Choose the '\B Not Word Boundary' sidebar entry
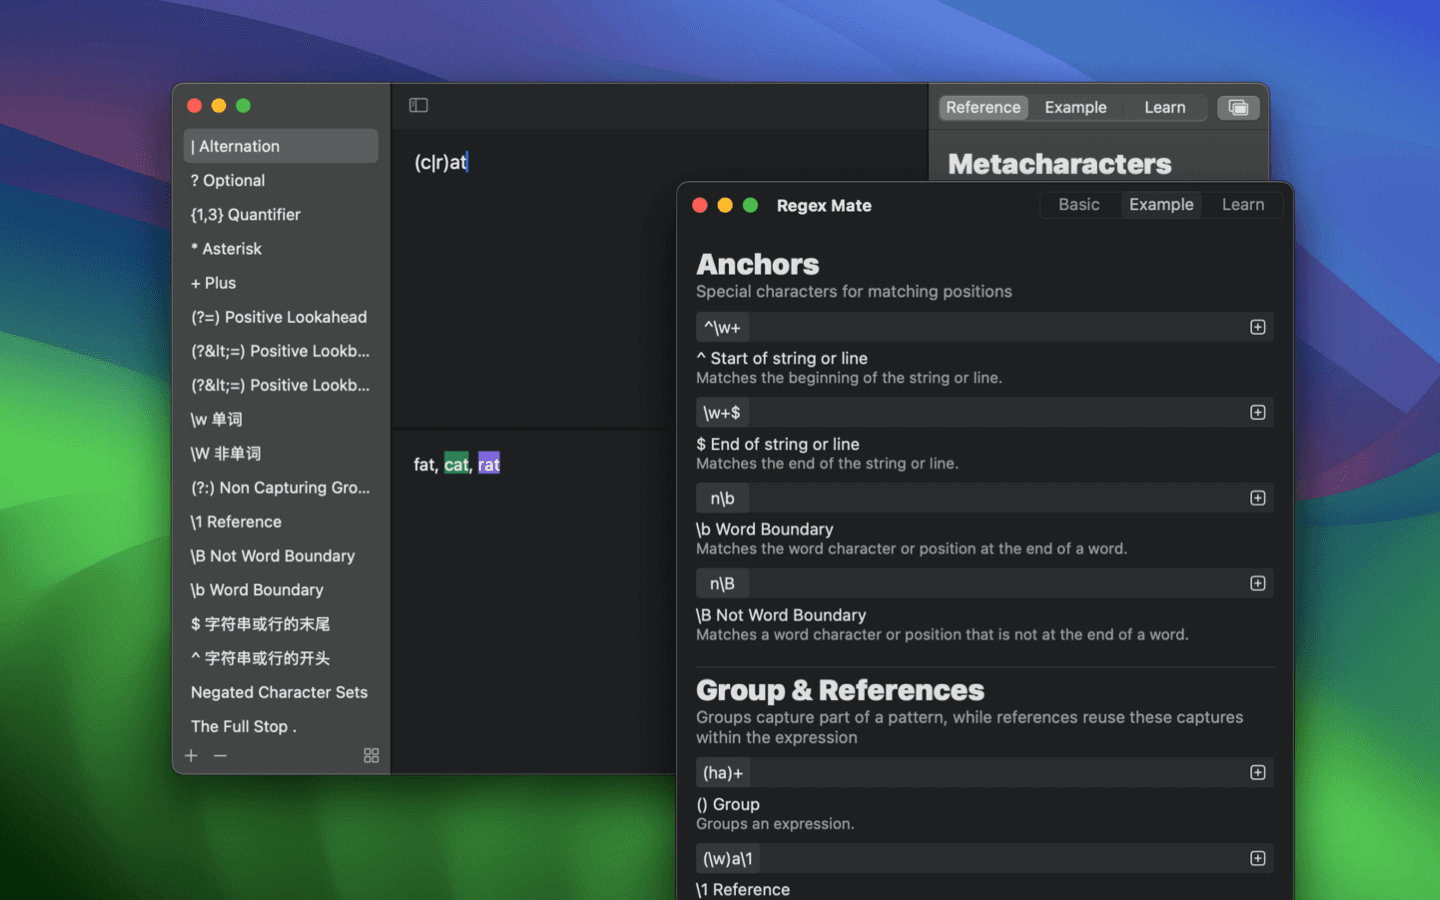The image size is (1440, 900). click(x=281, y=556)
